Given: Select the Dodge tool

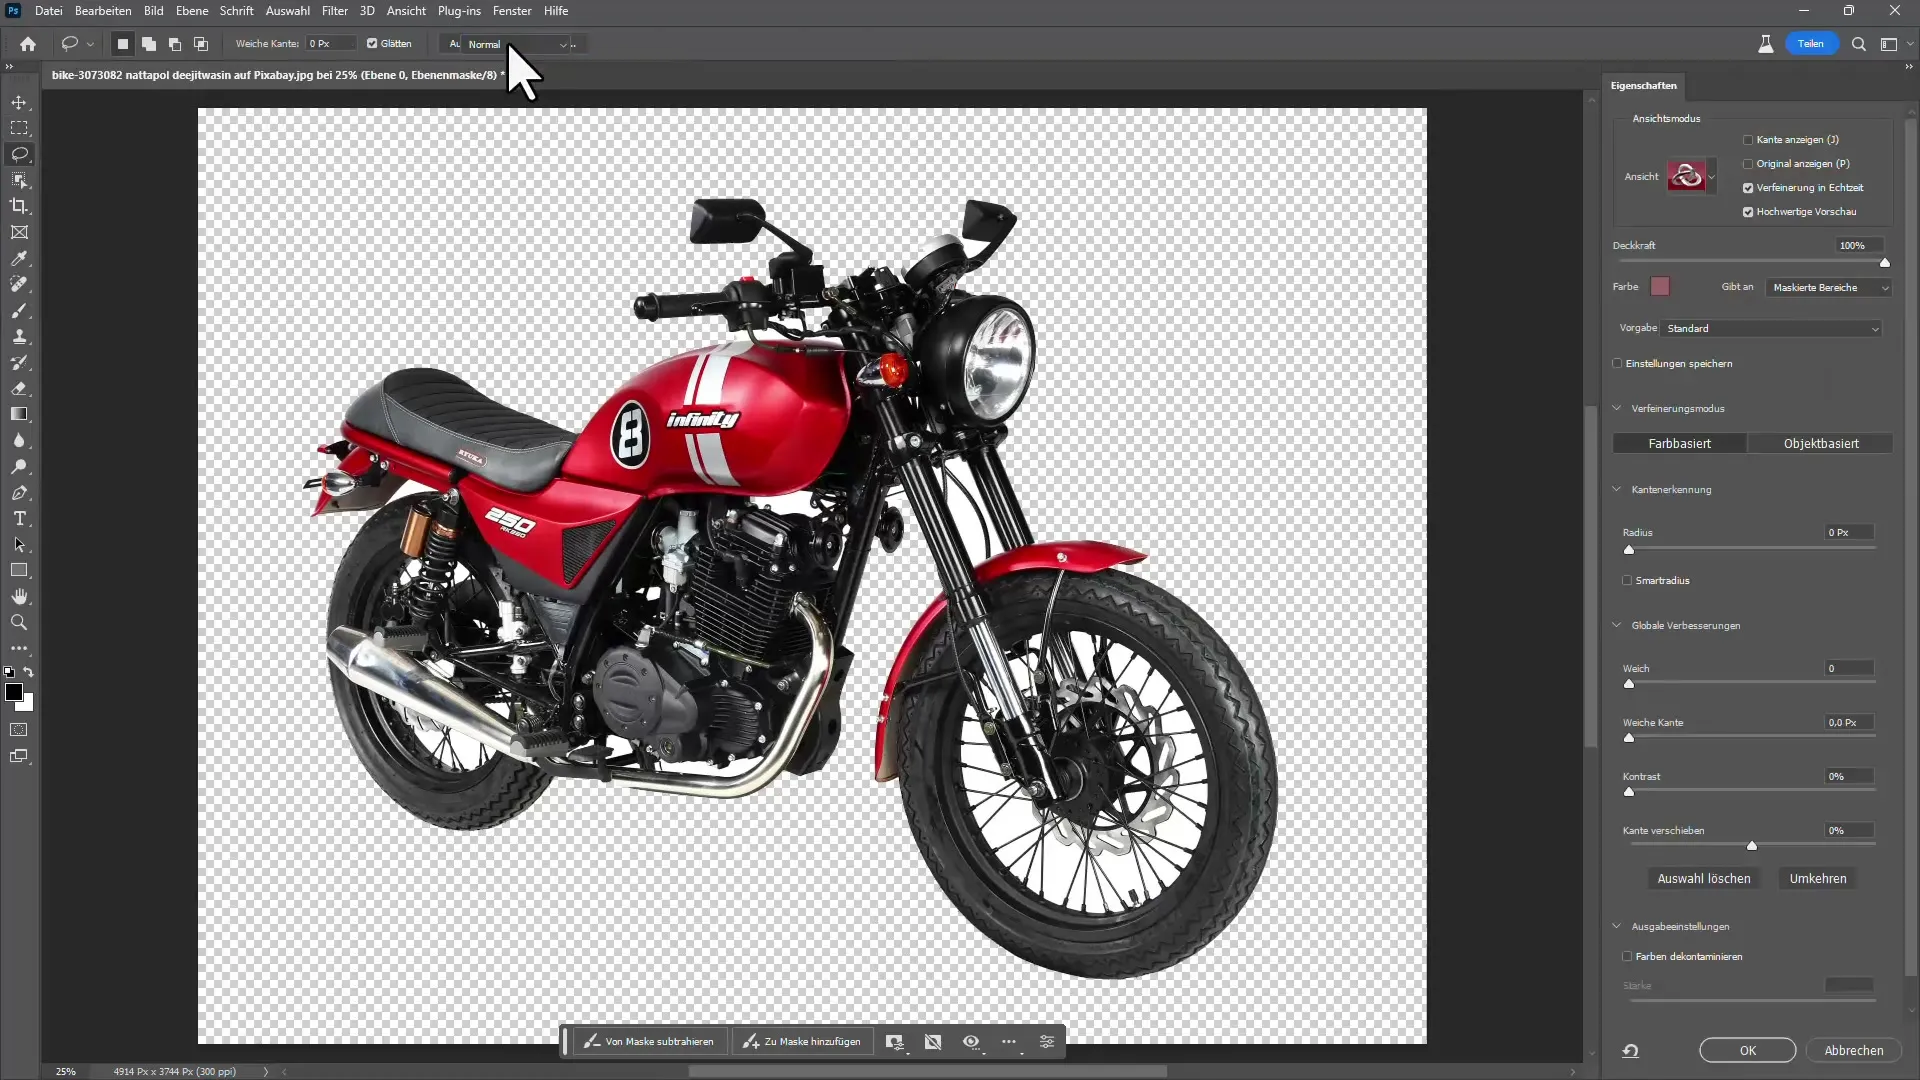Looking at the screenshot, I should click(x=19, y=466).
